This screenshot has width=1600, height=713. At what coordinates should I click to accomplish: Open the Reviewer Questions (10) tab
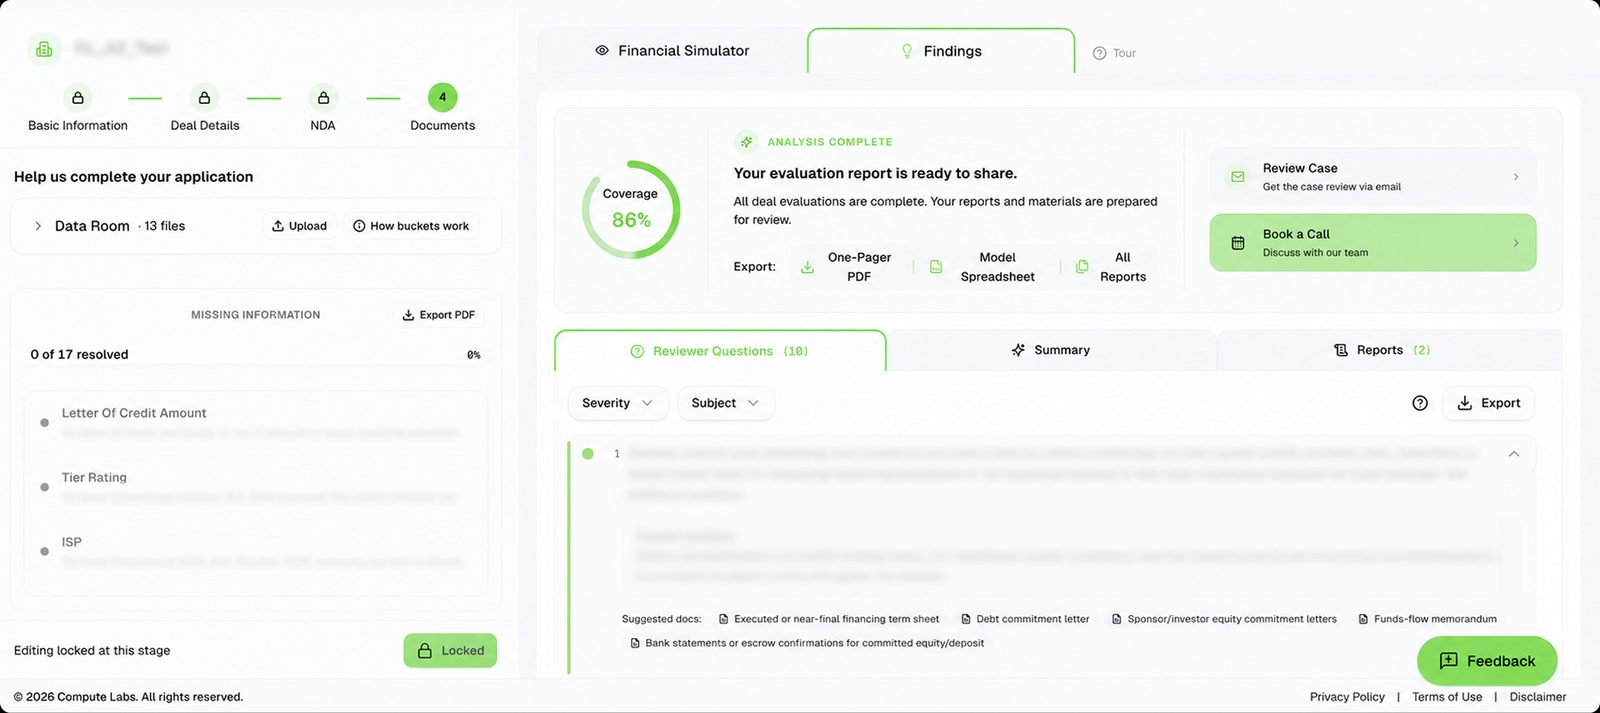pos(720,351)
